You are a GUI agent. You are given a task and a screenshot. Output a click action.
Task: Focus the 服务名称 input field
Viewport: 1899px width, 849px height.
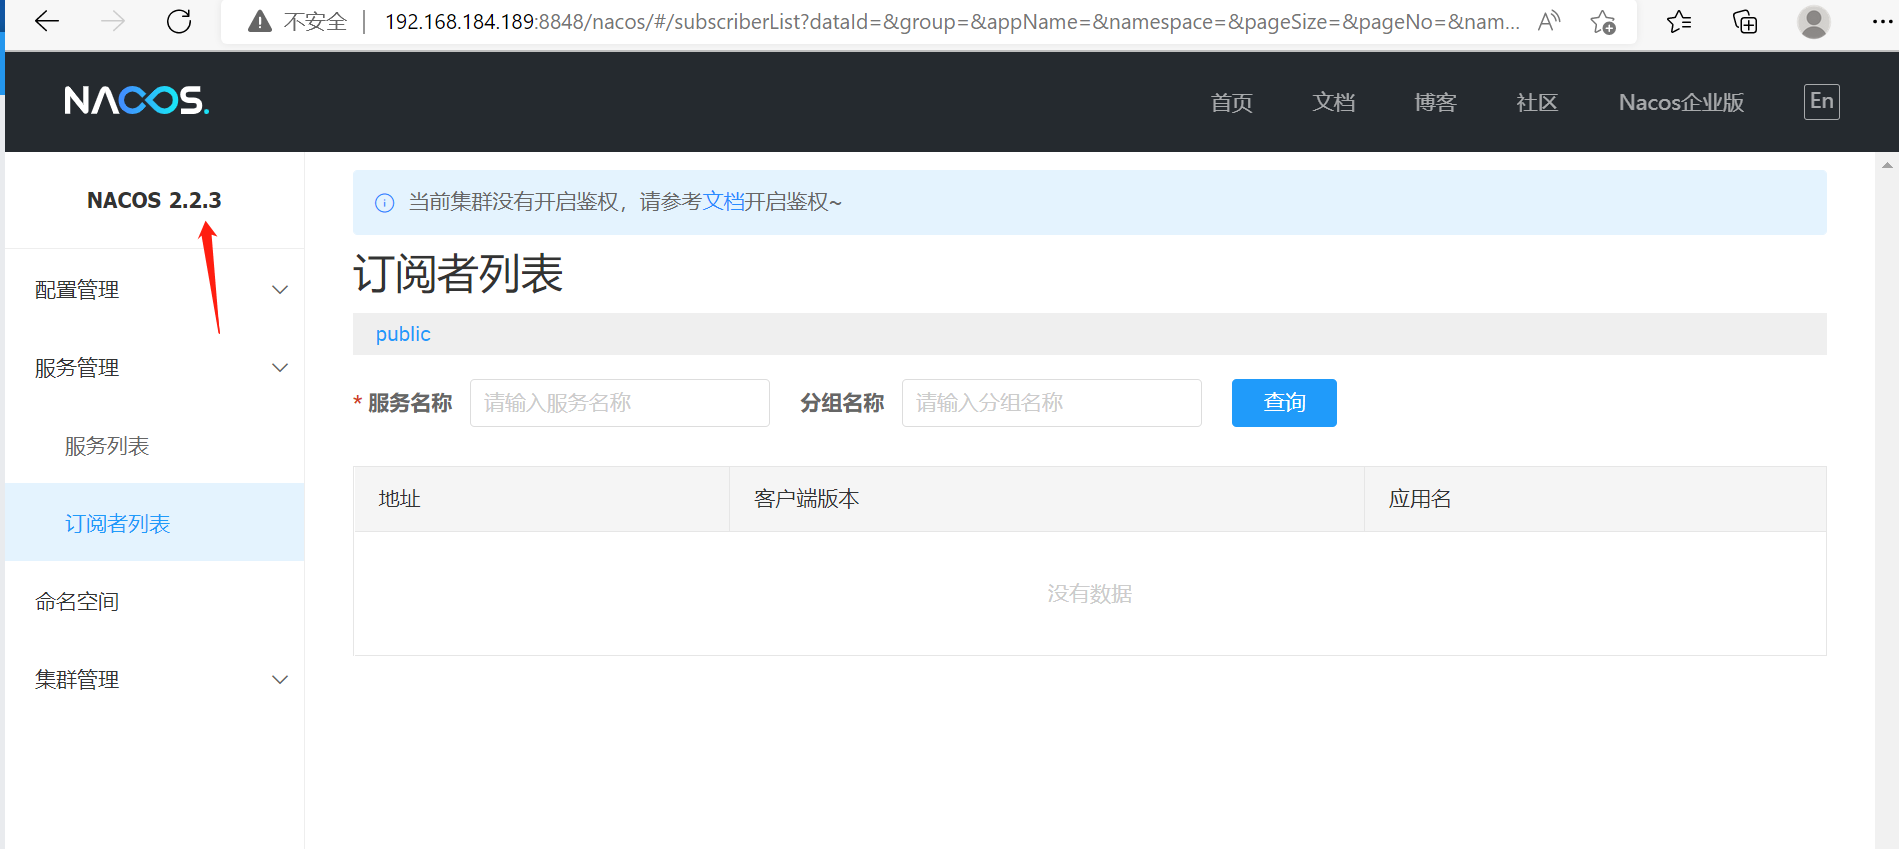point(620,403)
